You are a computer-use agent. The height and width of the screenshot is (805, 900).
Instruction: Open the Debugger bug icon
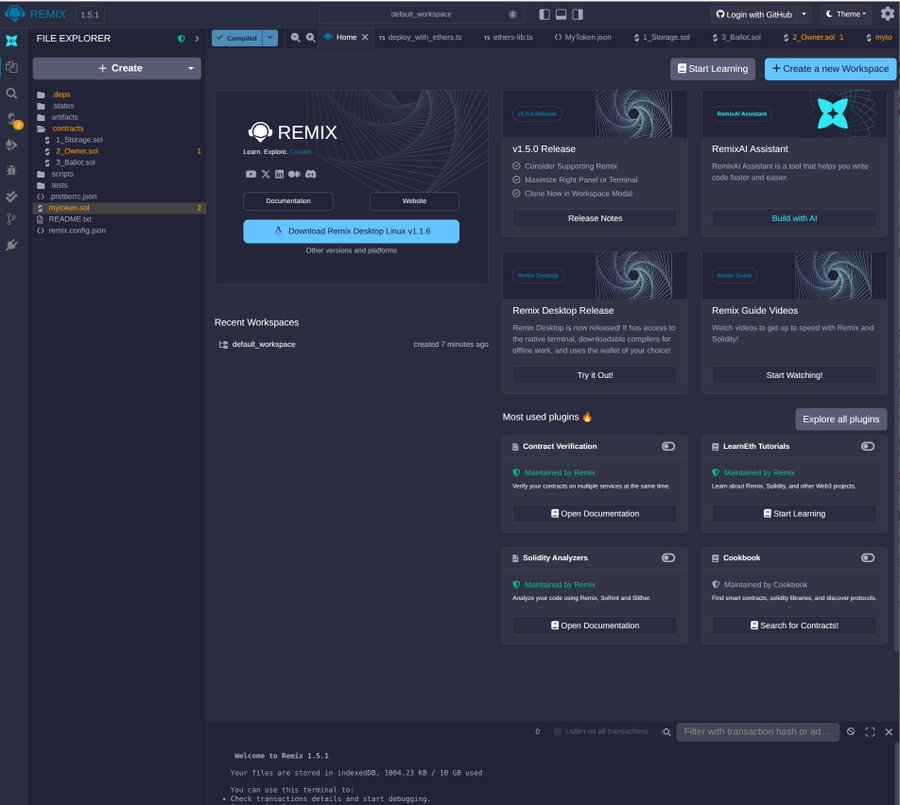(x=11, y=171)
